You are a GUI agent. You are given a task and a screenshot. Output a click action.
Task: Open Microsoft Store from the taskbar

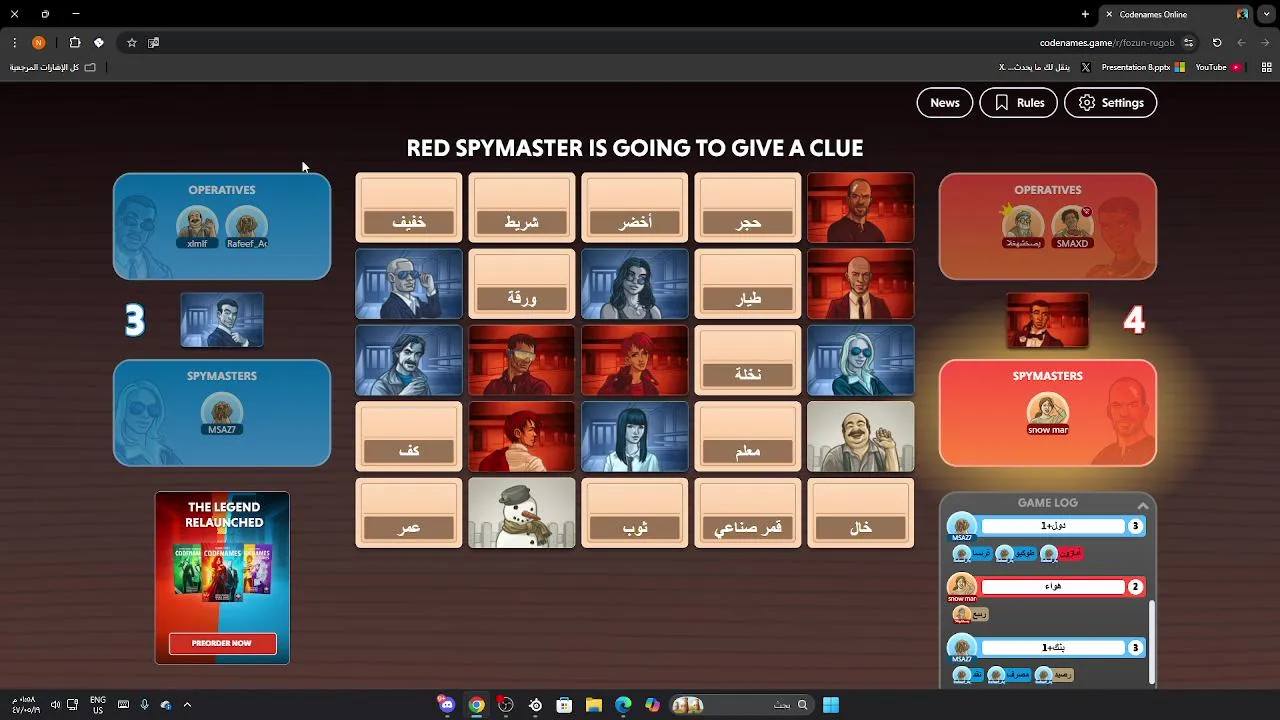click(x=565, y=705)
